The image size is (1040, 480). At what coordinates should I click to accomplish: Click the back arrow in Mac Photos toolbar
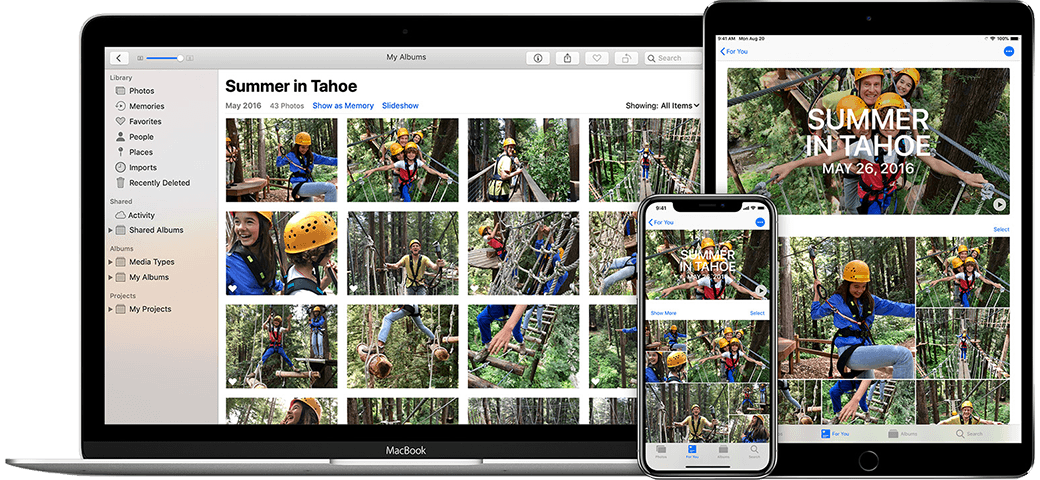point(119,58)
